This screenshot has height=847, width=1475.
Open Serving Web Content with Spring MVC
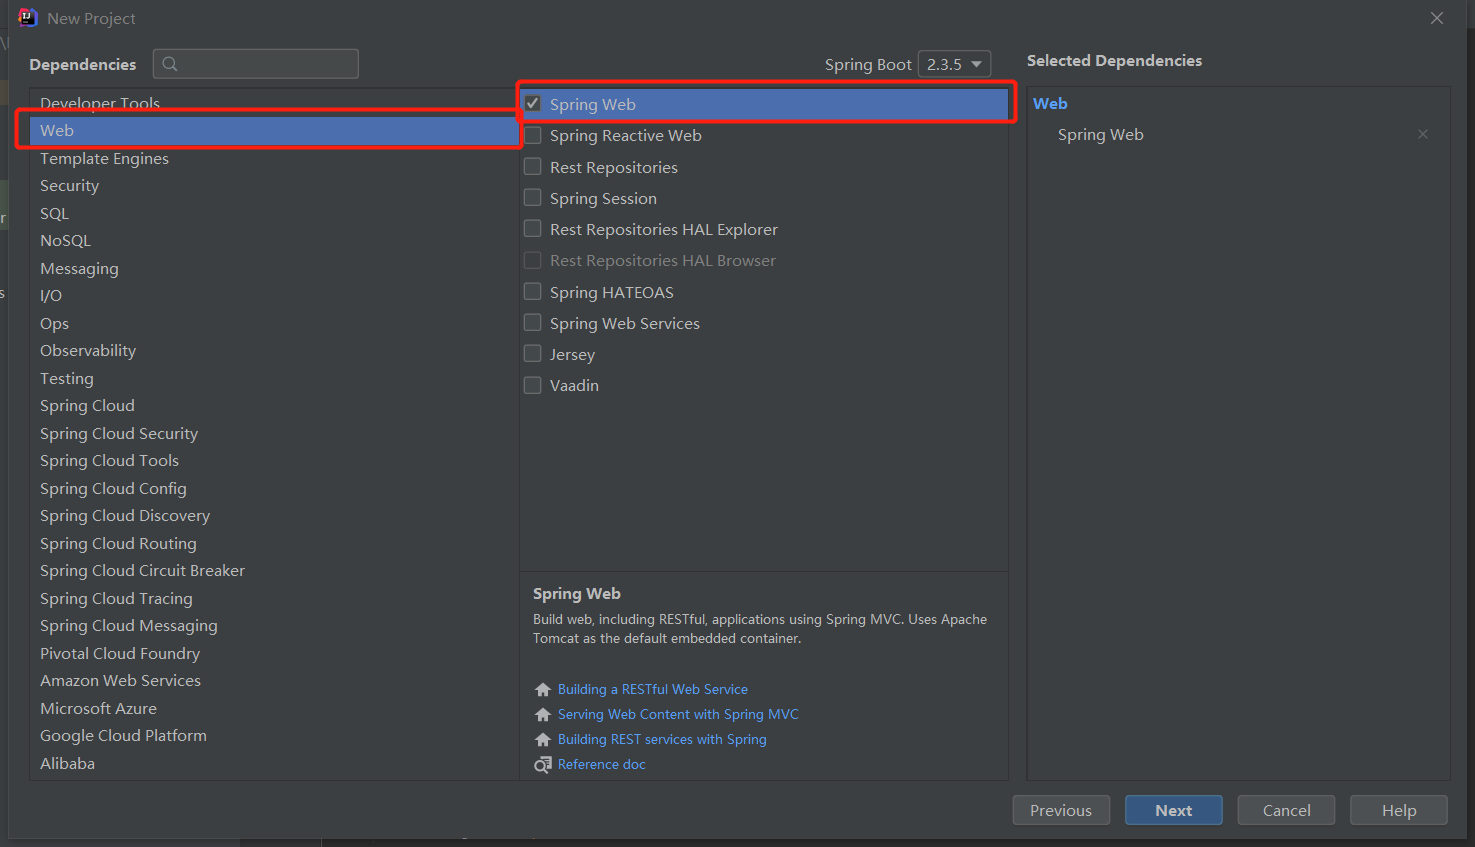tap(678, 714)
